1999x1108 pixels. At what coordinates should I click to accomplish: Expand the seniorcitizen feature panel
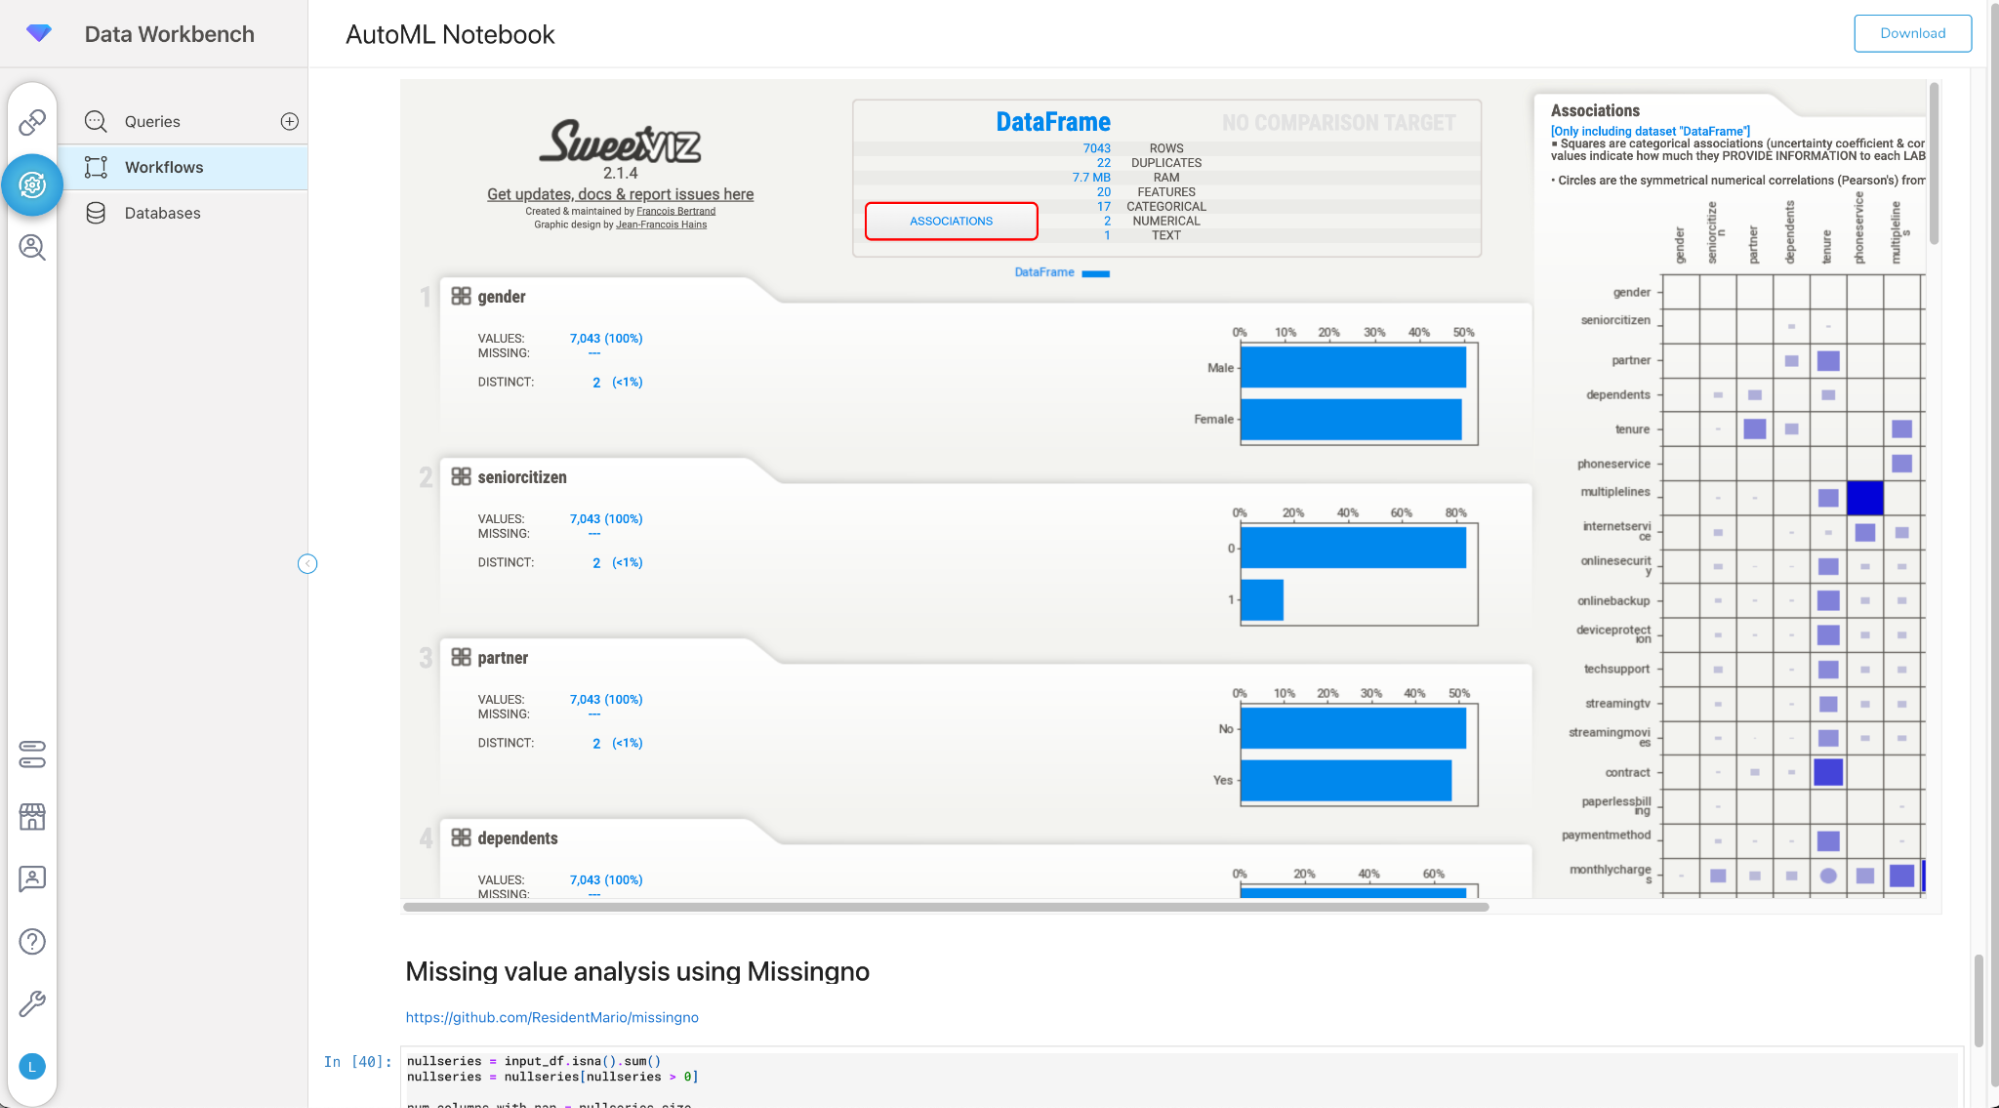[521, 477]
